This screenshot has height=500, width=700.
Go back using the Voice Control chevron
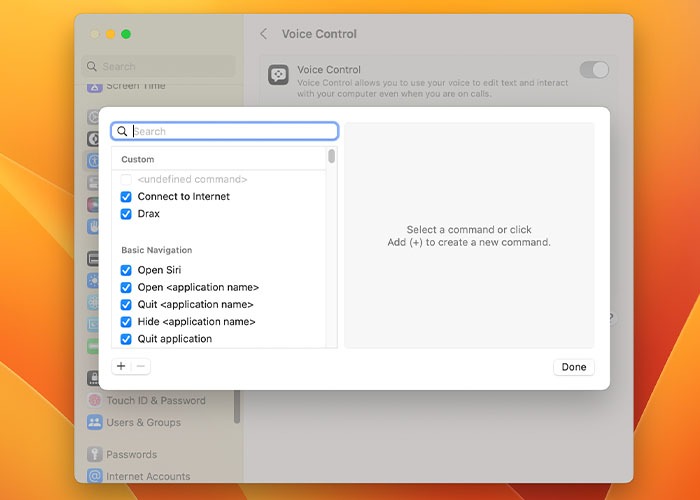click(x=264, y=34)
